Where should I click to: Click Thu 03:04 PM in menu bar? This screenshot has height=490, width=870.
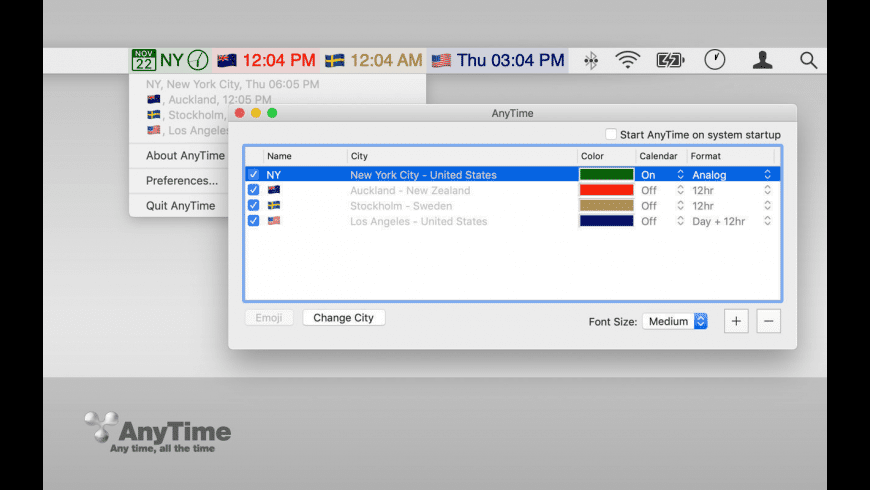(x=510, y=60)
